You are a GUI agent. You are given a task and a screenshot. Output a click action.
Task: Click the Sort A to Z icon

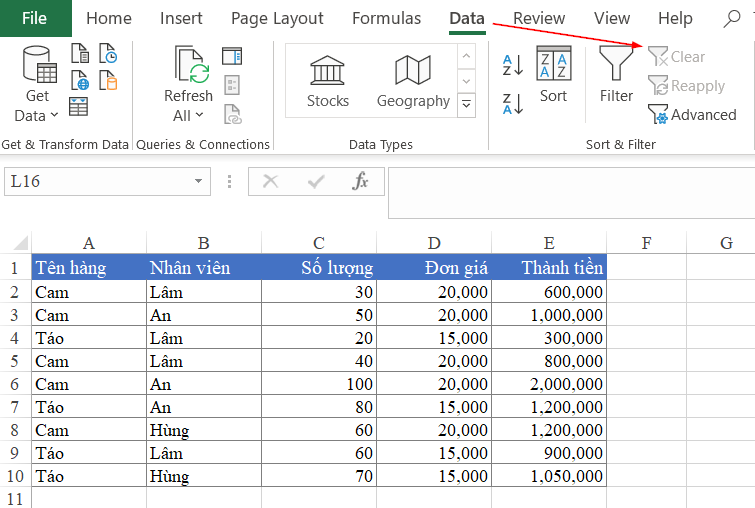512,65
